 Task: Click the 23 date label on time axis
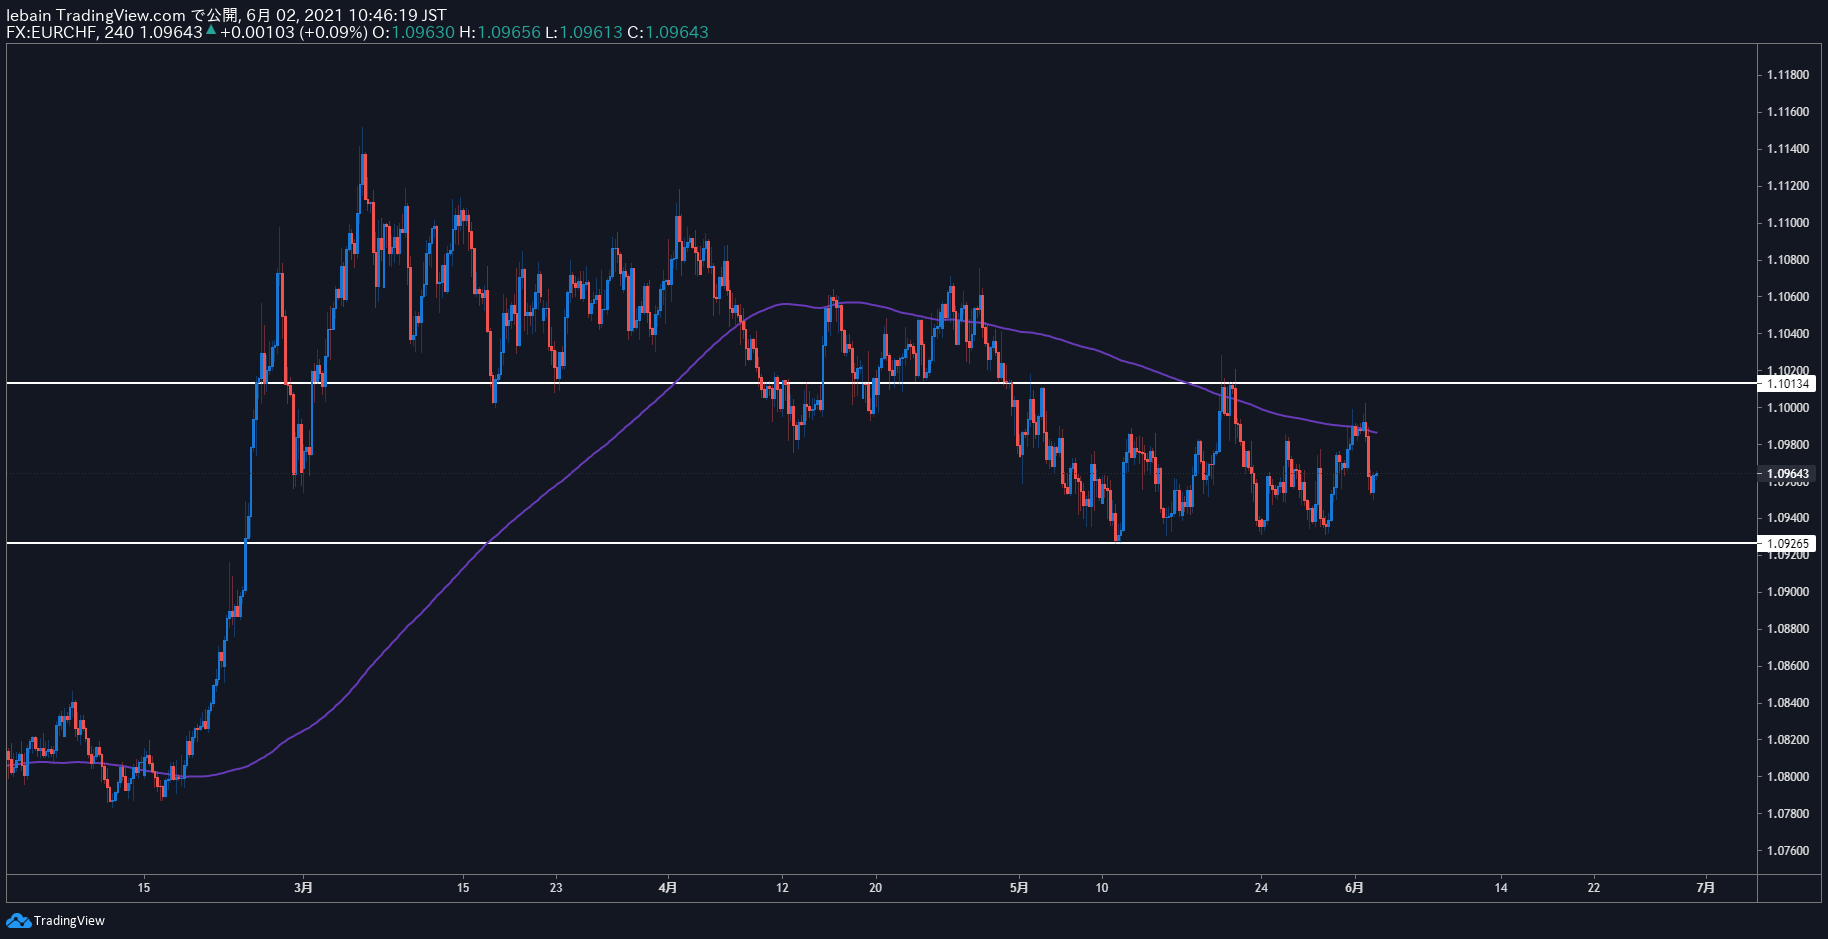[556, 888]
